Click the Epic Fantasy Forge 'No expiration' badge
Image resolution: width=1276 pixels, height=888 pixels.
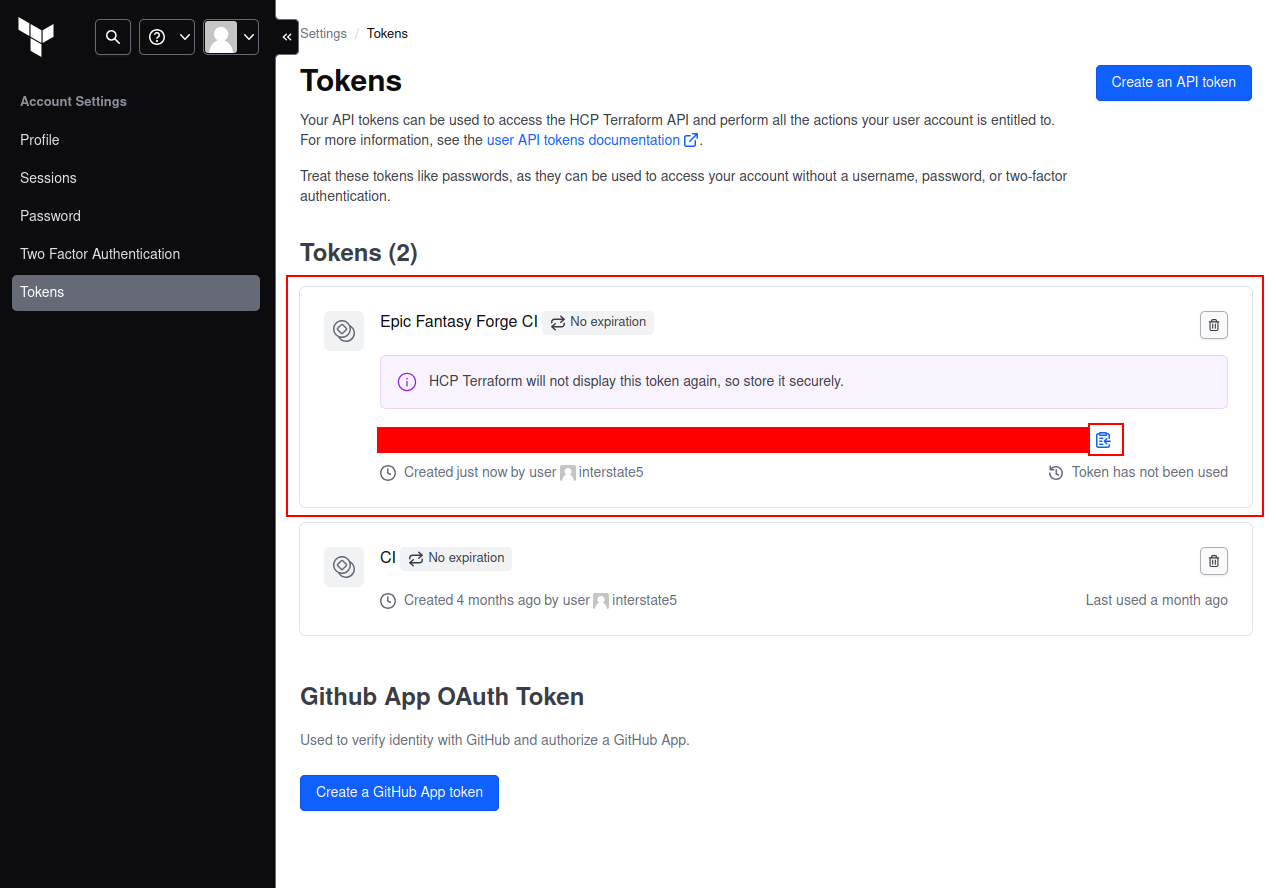click(598, 322)
